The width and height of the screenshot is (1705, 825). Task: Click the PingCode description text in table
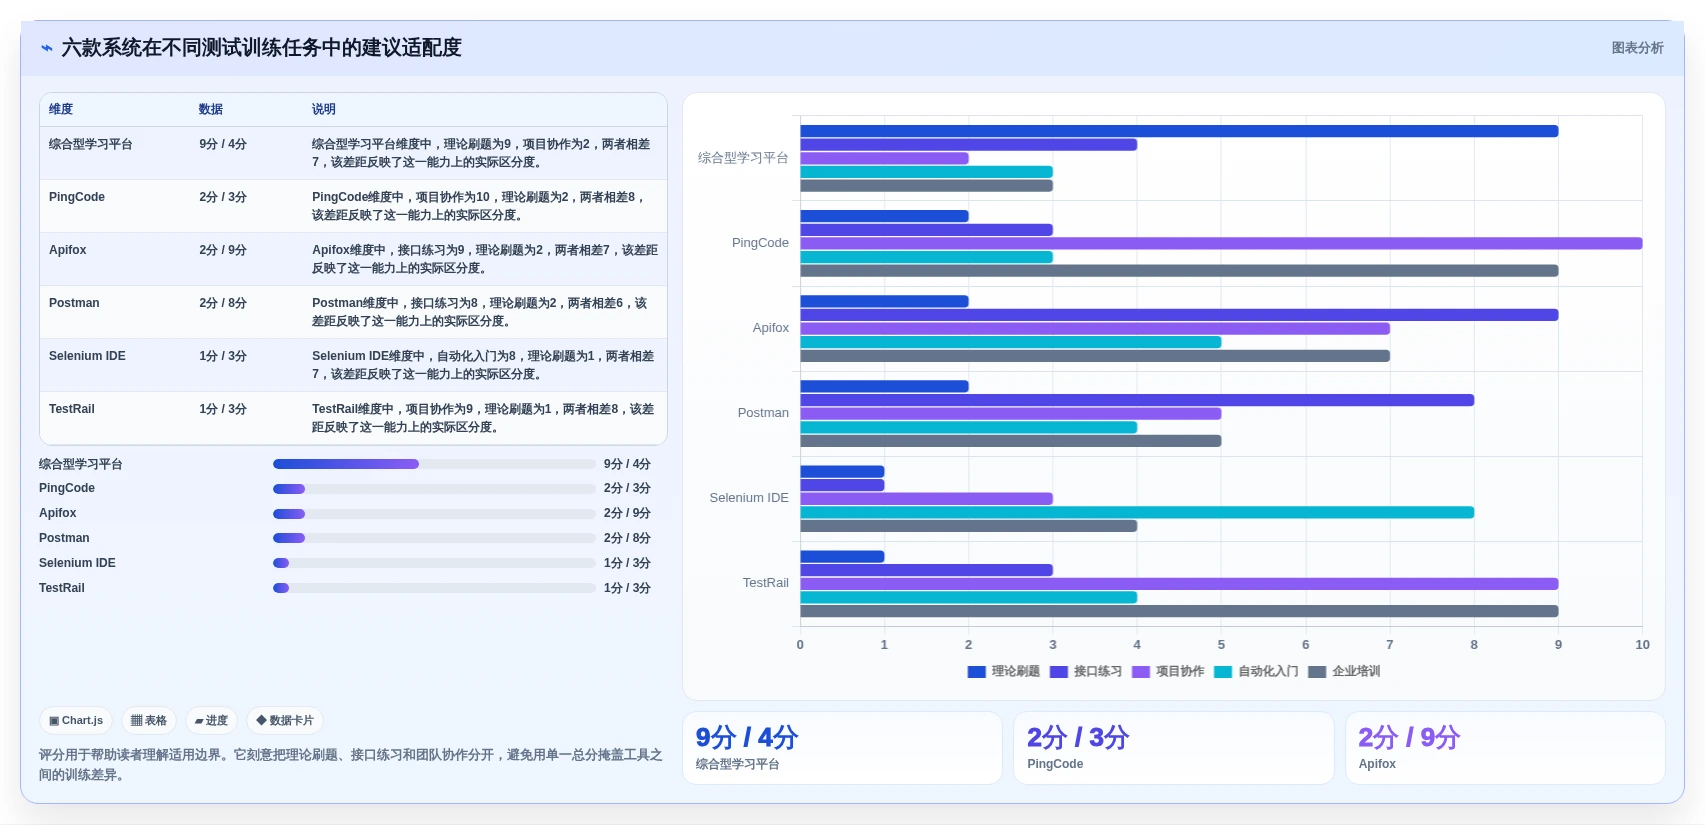pyautogui.click(x=478, y=206)
